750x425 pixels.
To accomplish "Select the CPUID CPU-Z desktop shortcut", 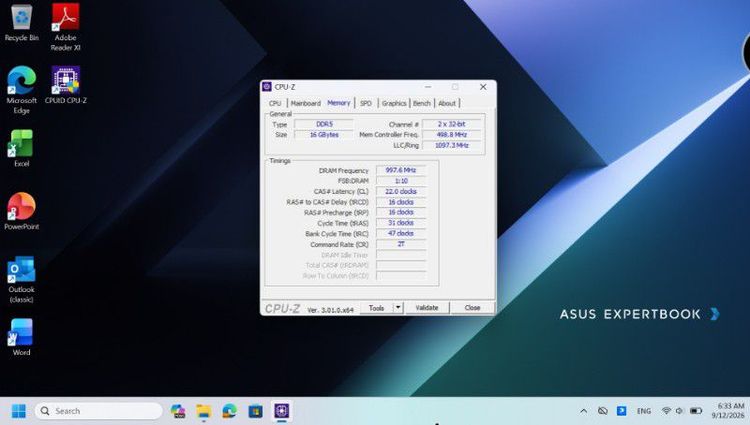I will (x=66, y=85).
